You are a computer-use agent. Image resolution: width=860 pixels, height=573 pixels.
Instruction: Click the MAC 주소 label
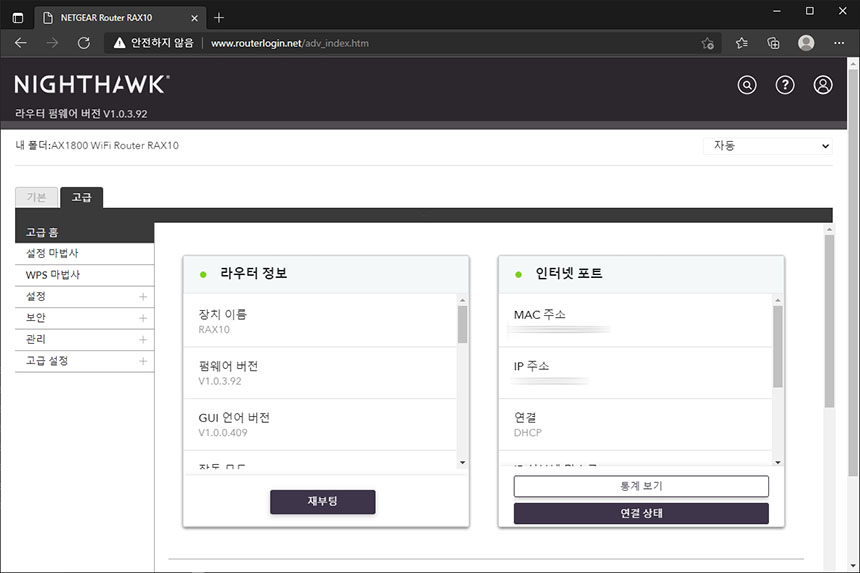click(540, 315)
